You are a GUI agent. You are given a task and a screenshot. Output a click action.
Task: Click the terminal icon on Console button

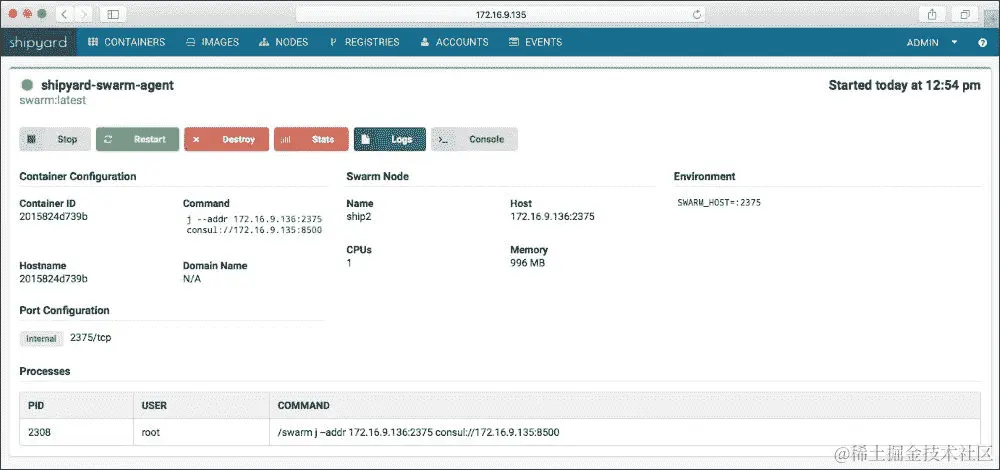click(443, 140)
